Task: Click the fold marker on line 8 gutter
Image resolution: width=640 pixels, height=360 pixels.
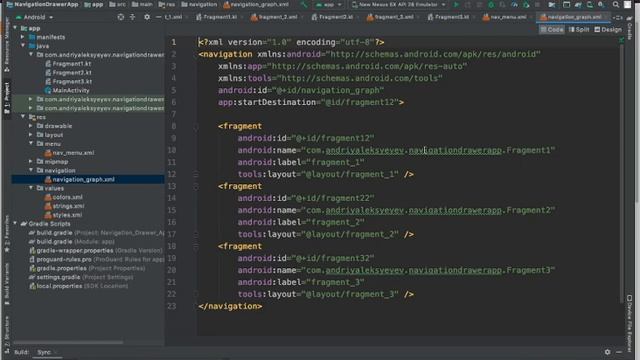Action: (x=196, y=127)
